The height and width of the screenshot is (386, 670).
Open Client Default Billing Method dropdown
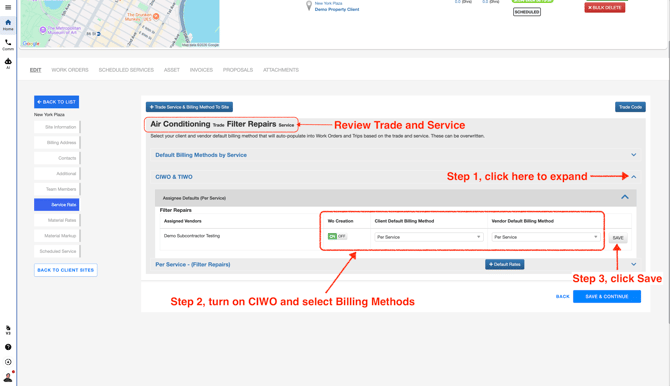point(429,237)
